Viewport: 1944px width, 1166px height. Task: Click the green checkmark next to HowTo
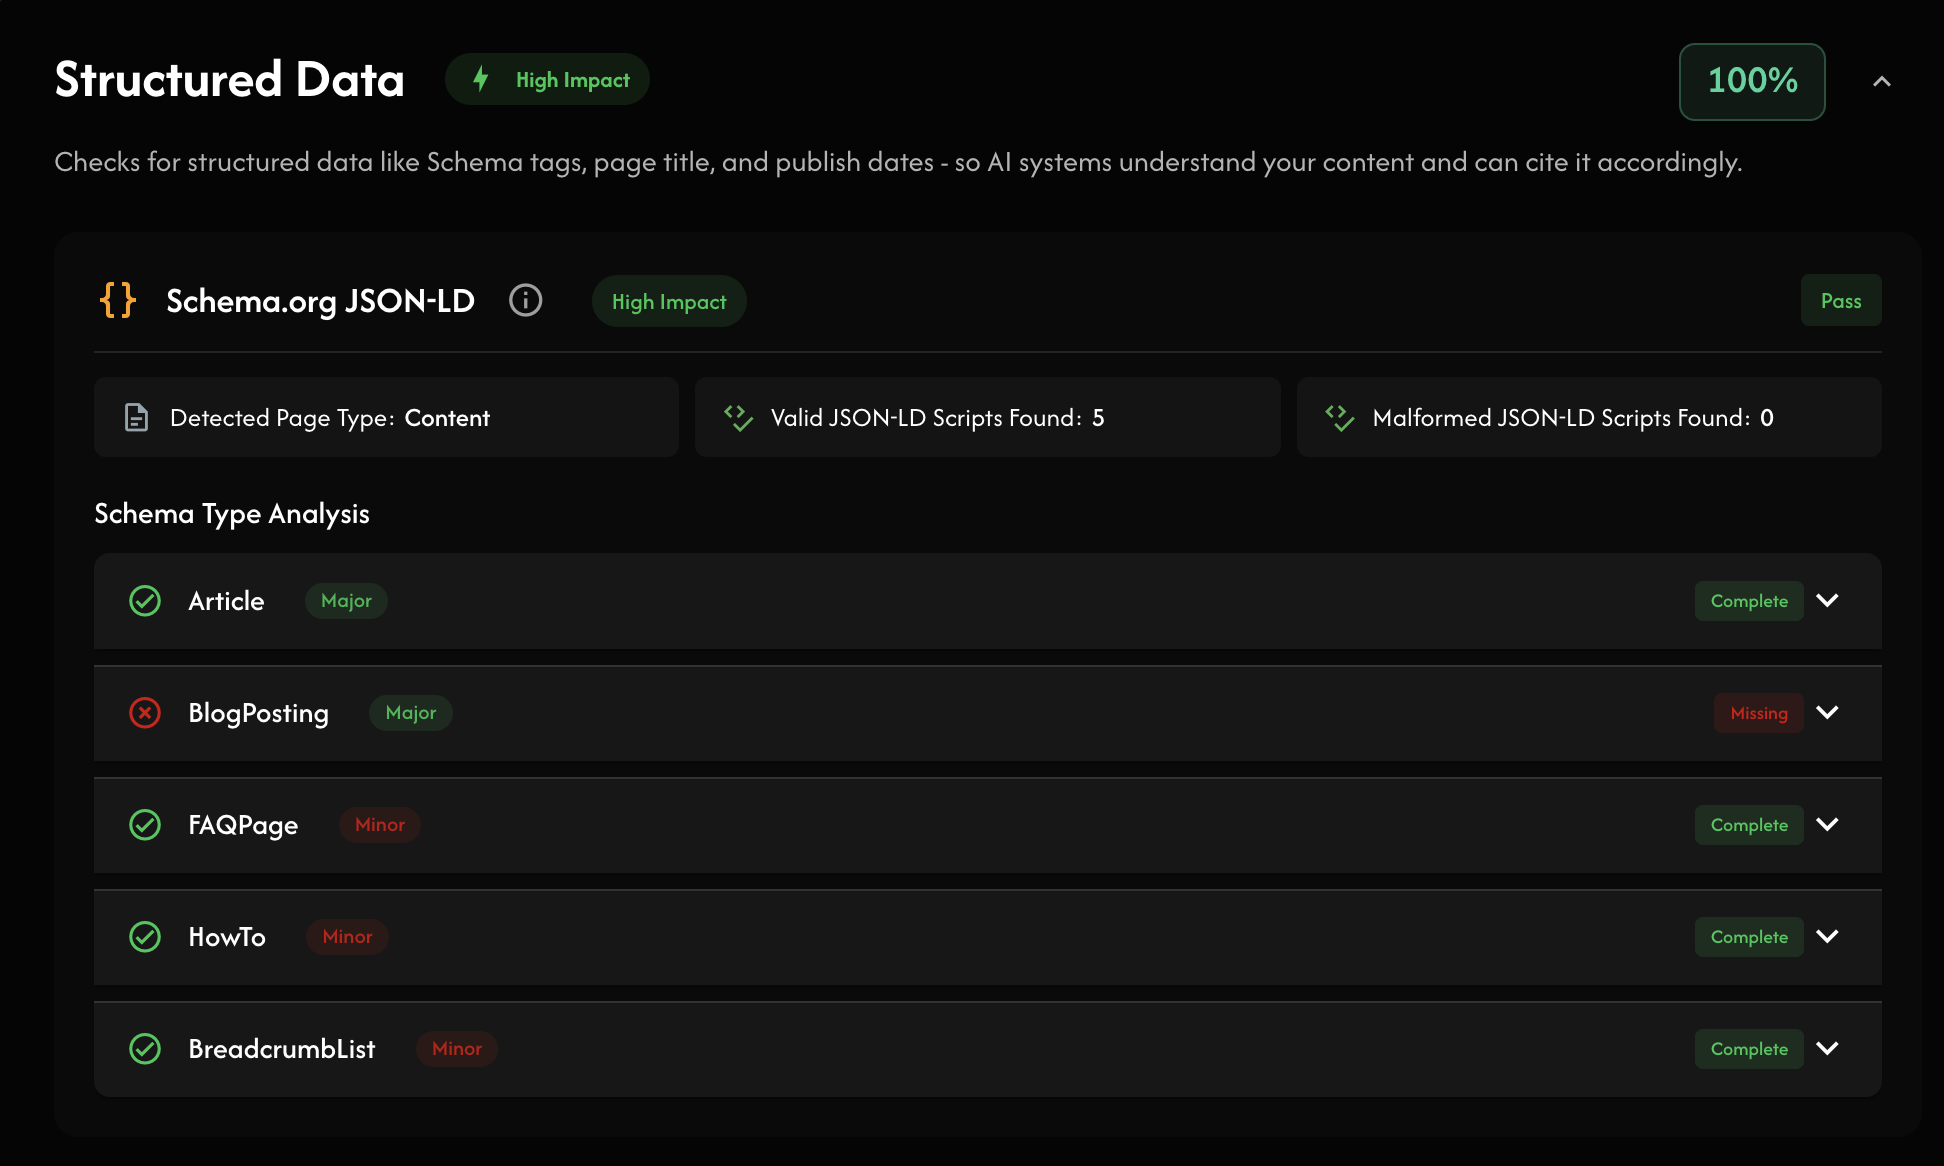click(x=145, y=937)
